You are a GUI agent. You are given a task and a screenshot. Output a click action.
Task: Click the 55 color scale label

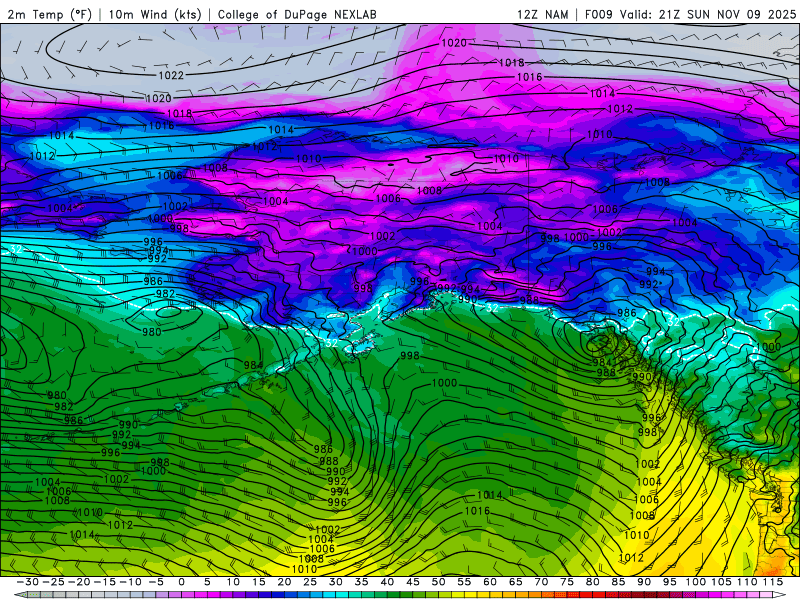[x=464, y=582]
